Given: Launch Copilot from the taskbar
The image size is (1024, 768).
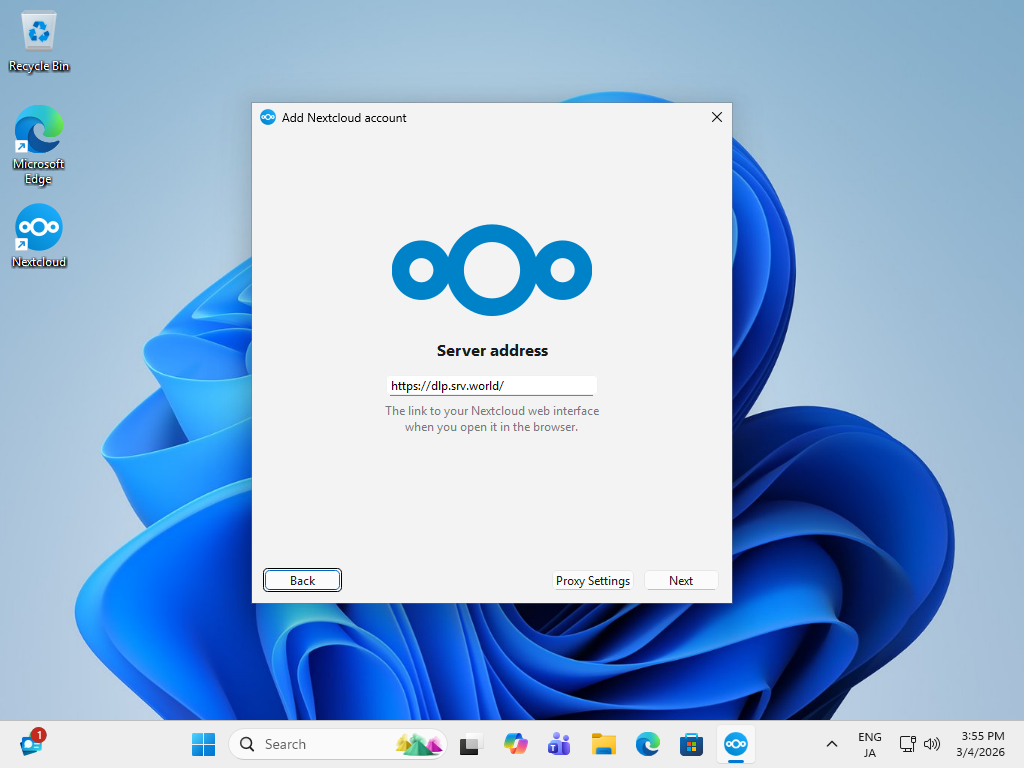Looking at the screenshot, I should point(515,744).
